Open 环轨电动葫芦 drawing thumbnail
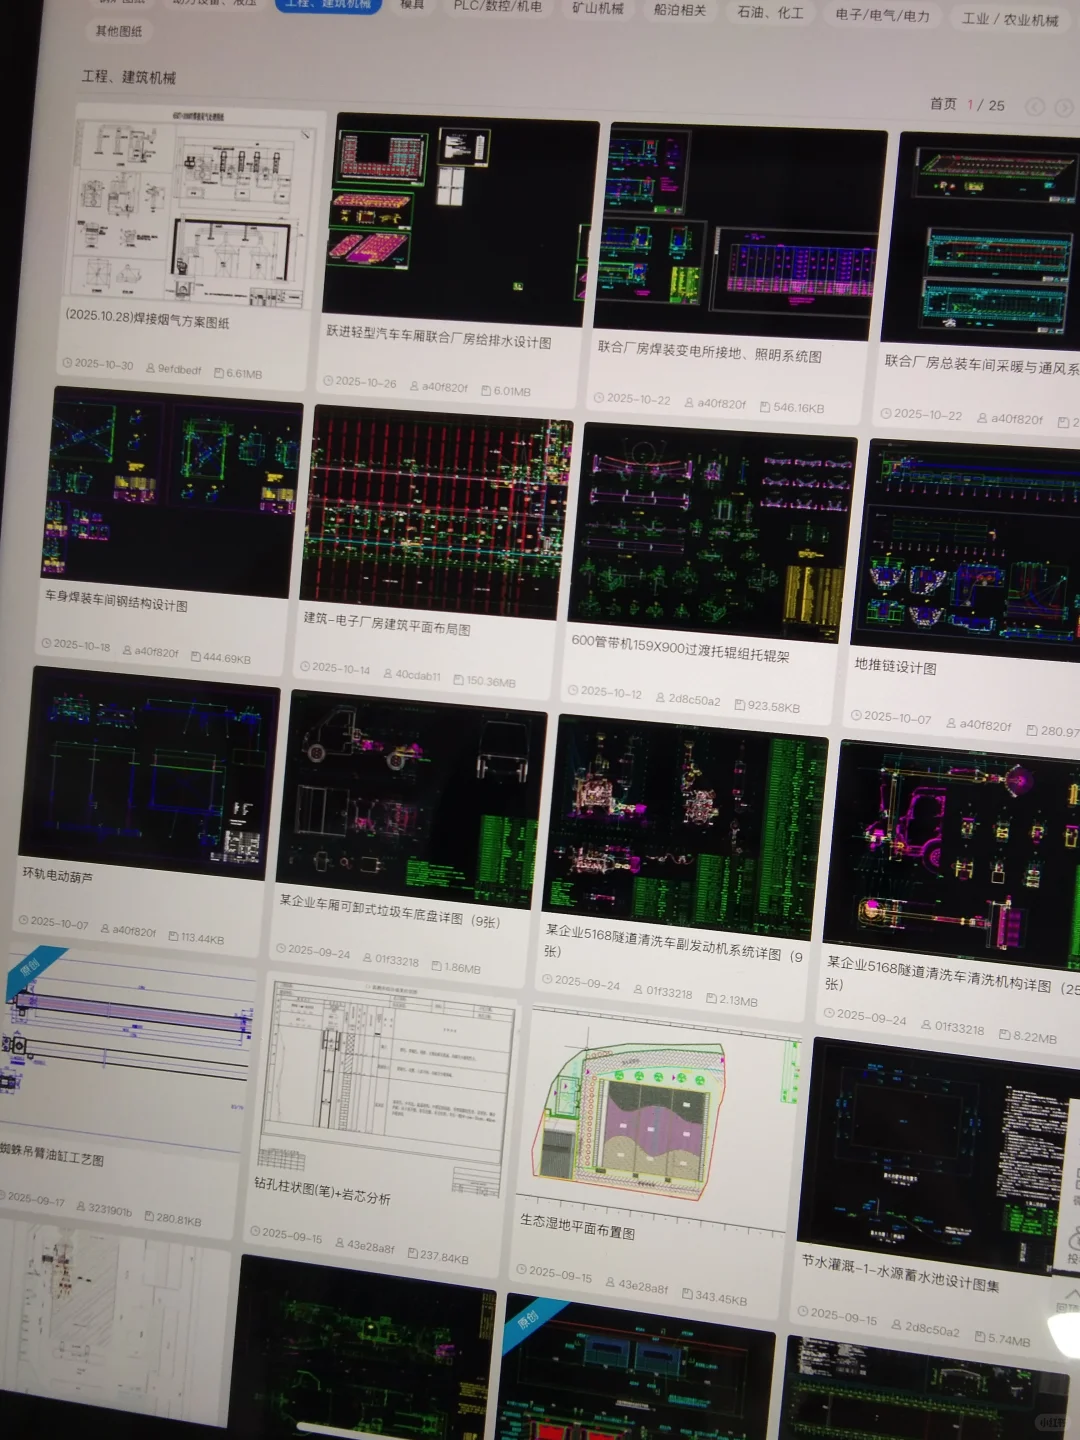Screen dimensions: 1080x1440 pos(149,773)
